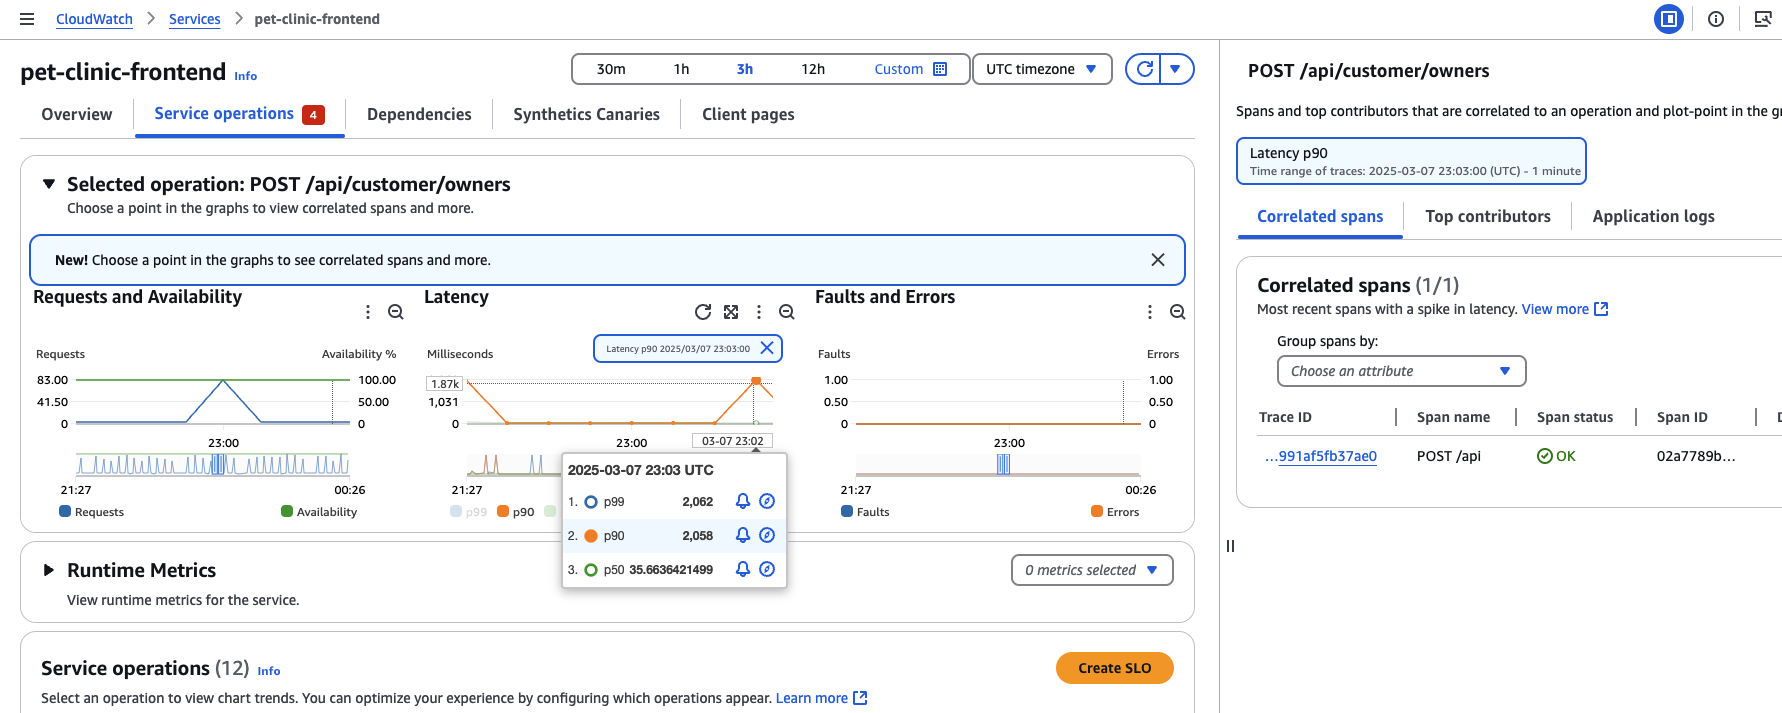This screenshot has height=713, width=1782.
Task: Go to CloudWatch breadcrumb
Action: pos(94,19)
